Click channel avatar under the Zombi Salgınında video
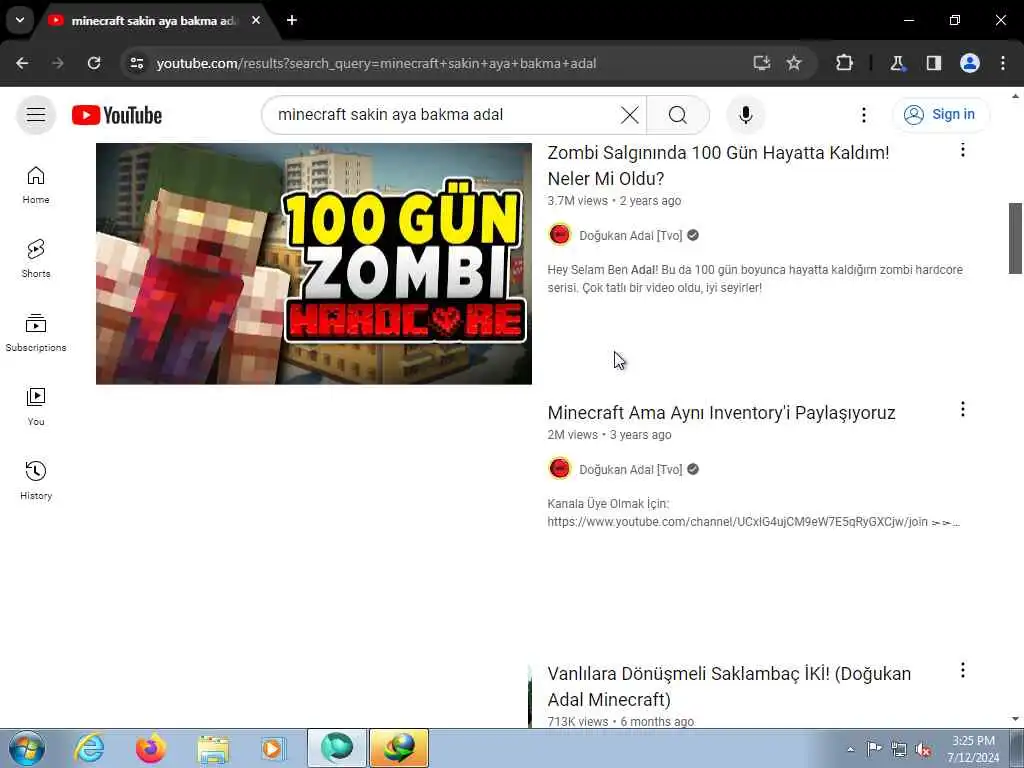Image resolution: width=1024 pixels, height=768 pixels. (560, 234)
